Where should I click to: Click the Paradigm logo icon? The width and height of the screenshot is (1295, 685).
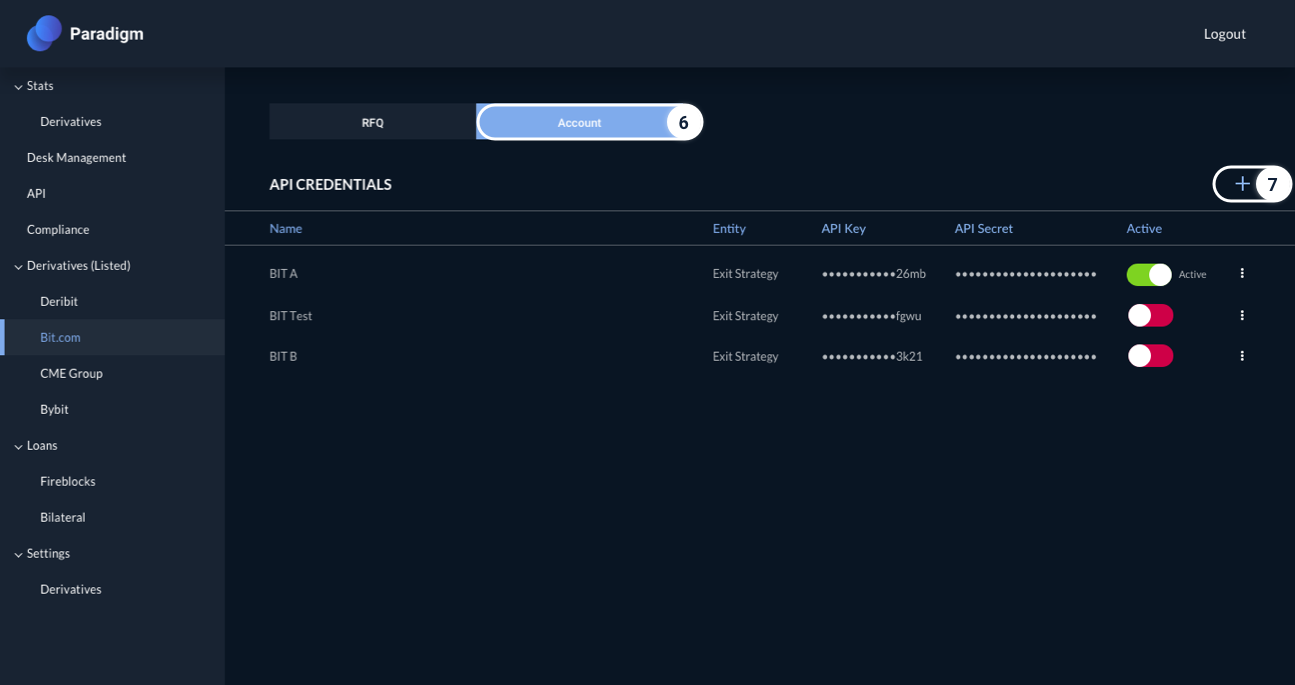click(x=44, y=33)
